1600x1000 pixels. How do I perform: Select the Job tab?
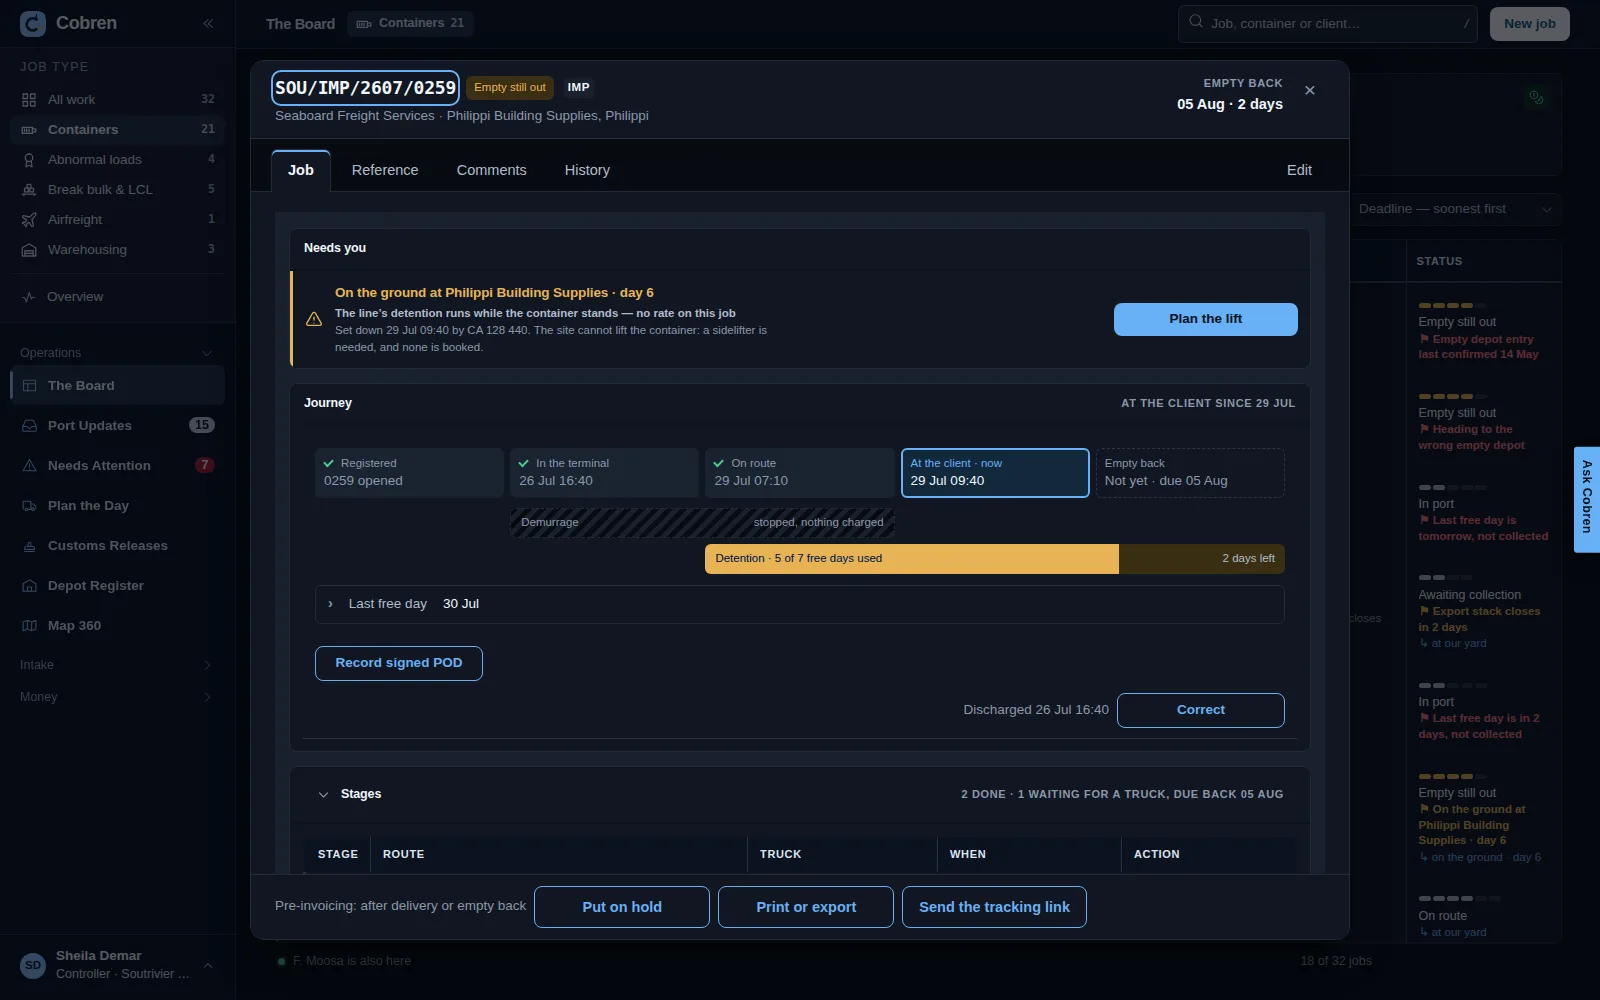(301, 170)
